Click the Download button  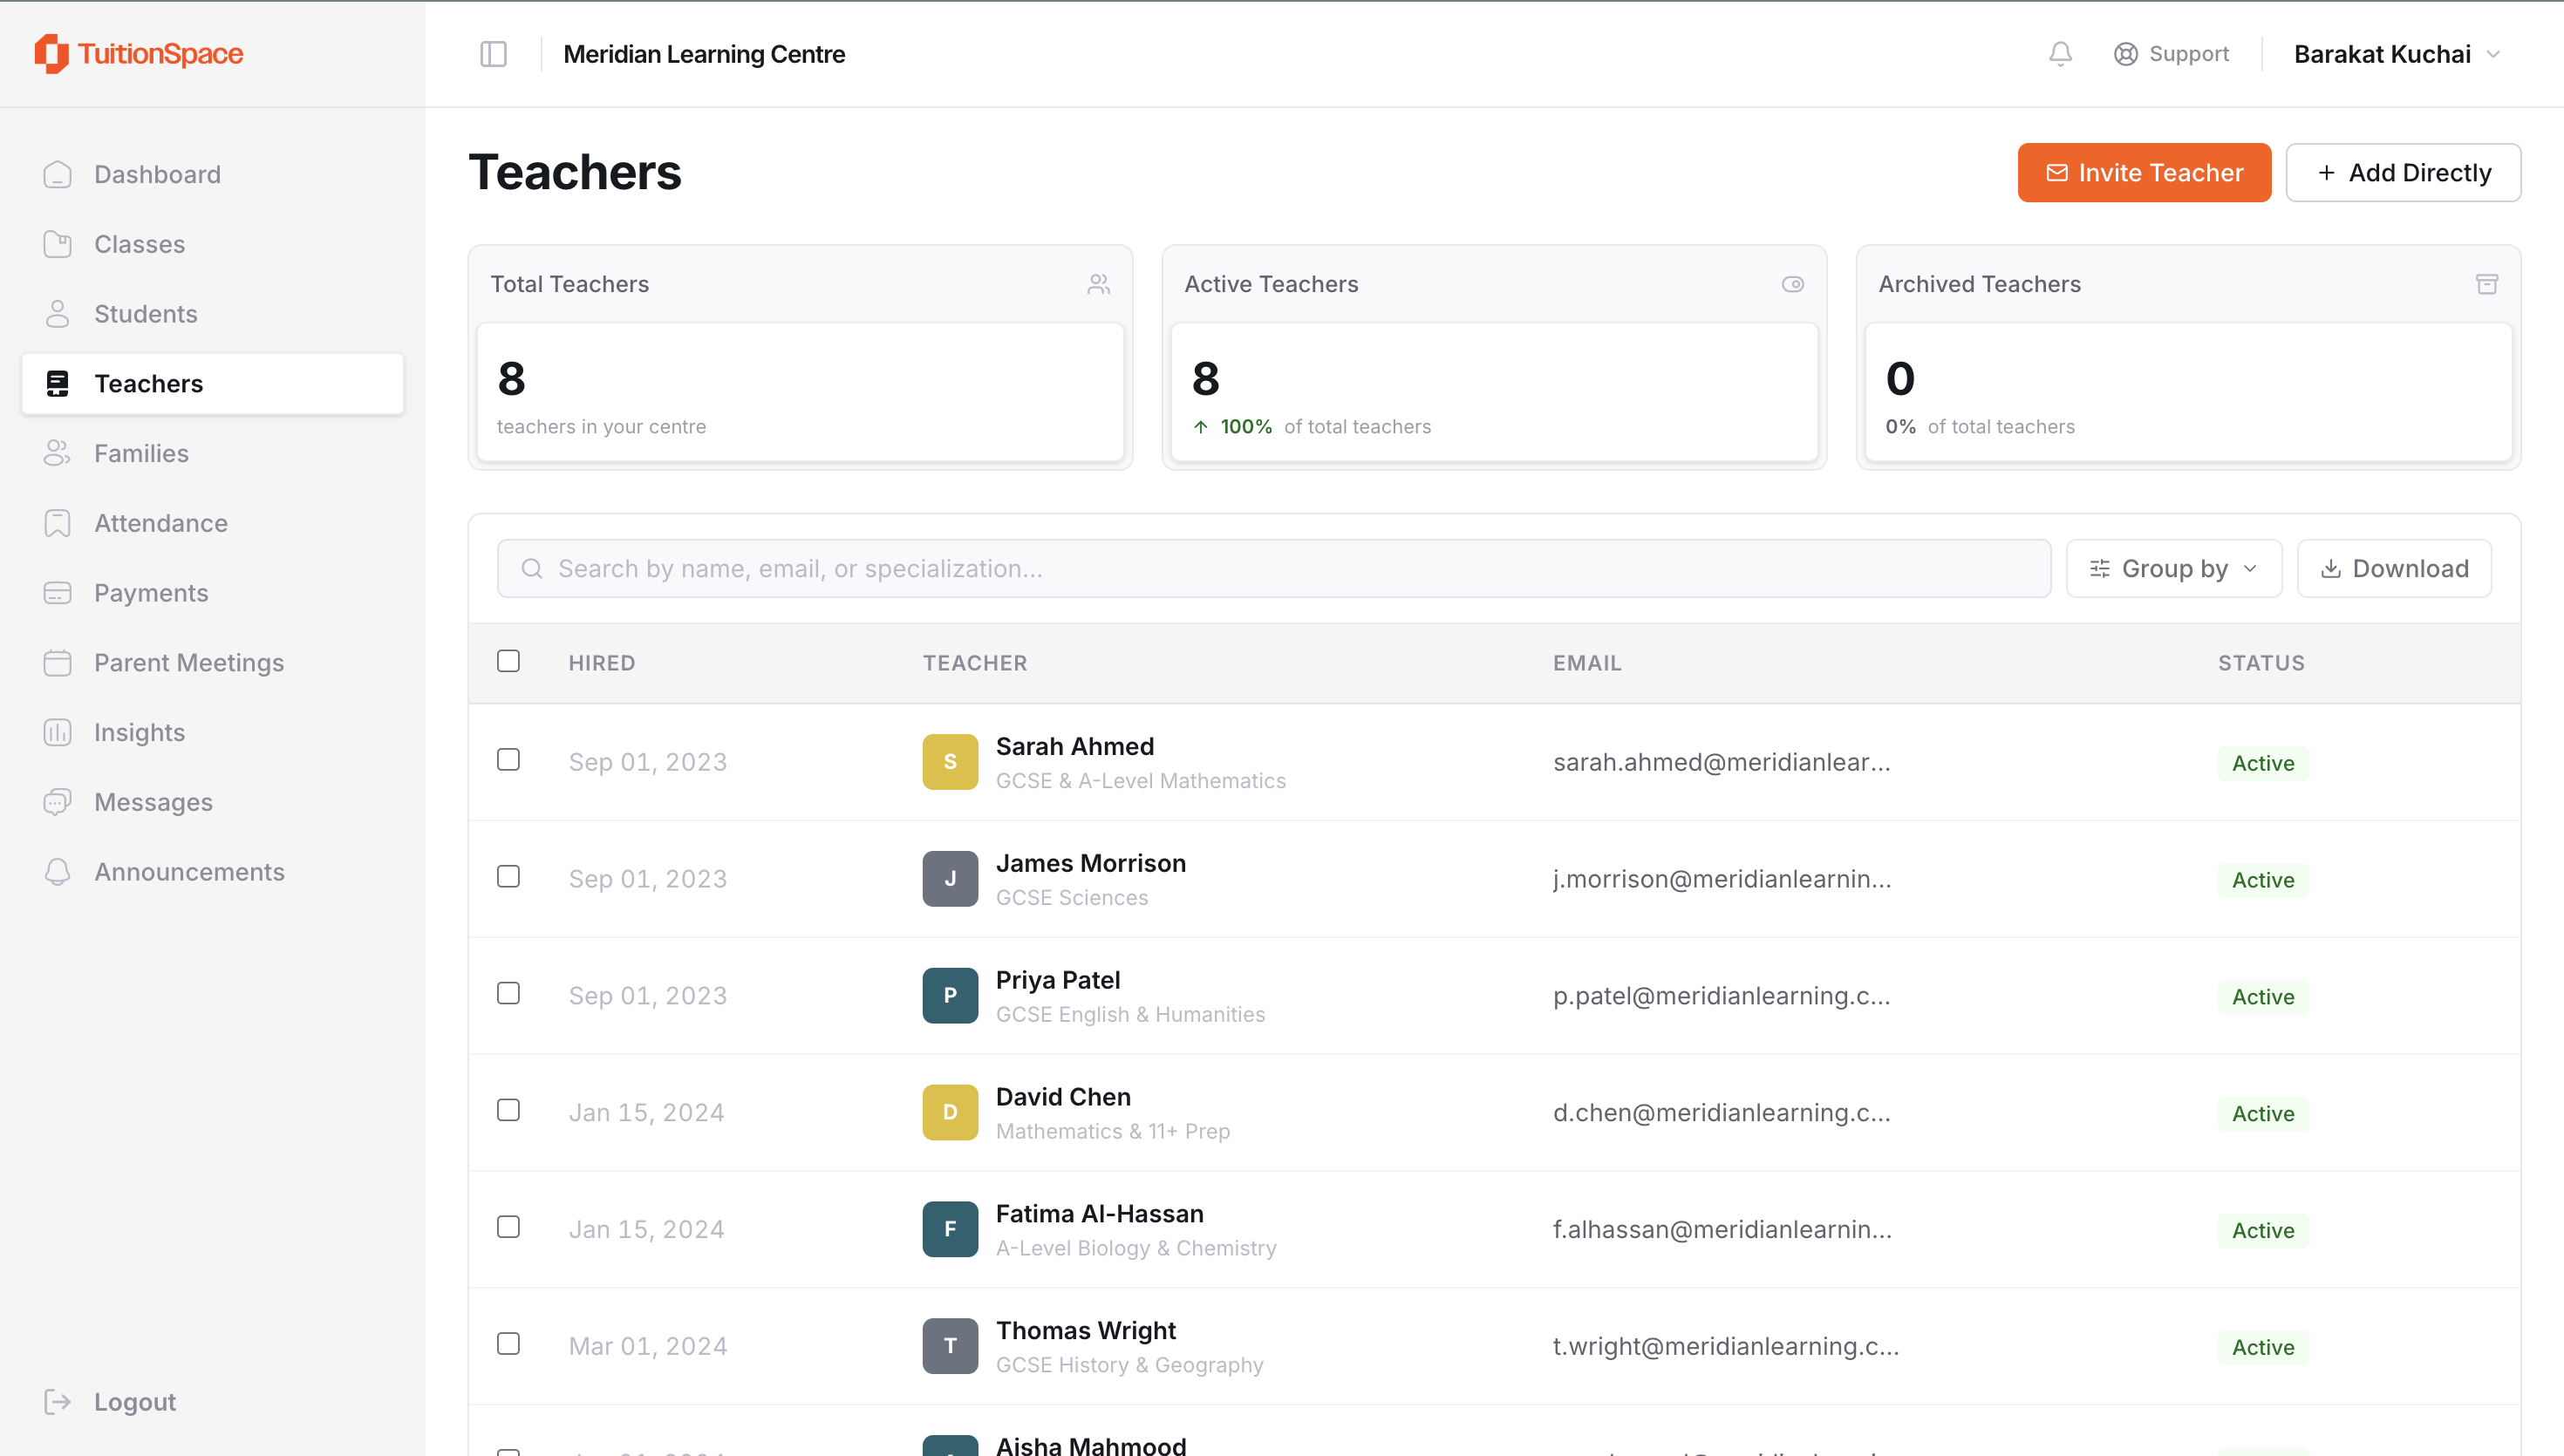[2394, 569]
